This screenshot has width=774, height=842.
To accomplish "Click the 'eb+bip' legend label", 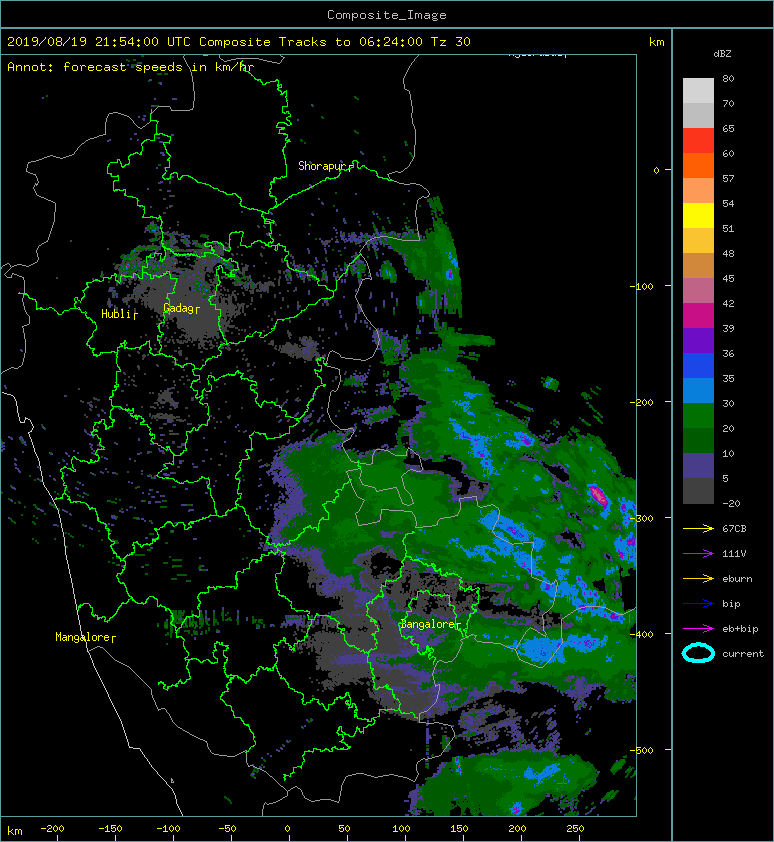I will (x=740, y=628).
